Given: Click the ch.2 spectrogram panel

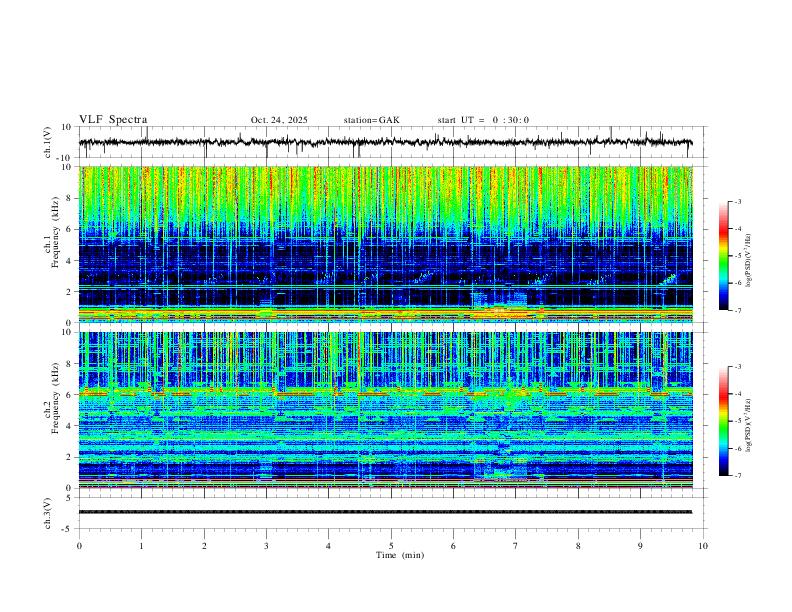Looking at the screenshot, I should coord(386,410).
